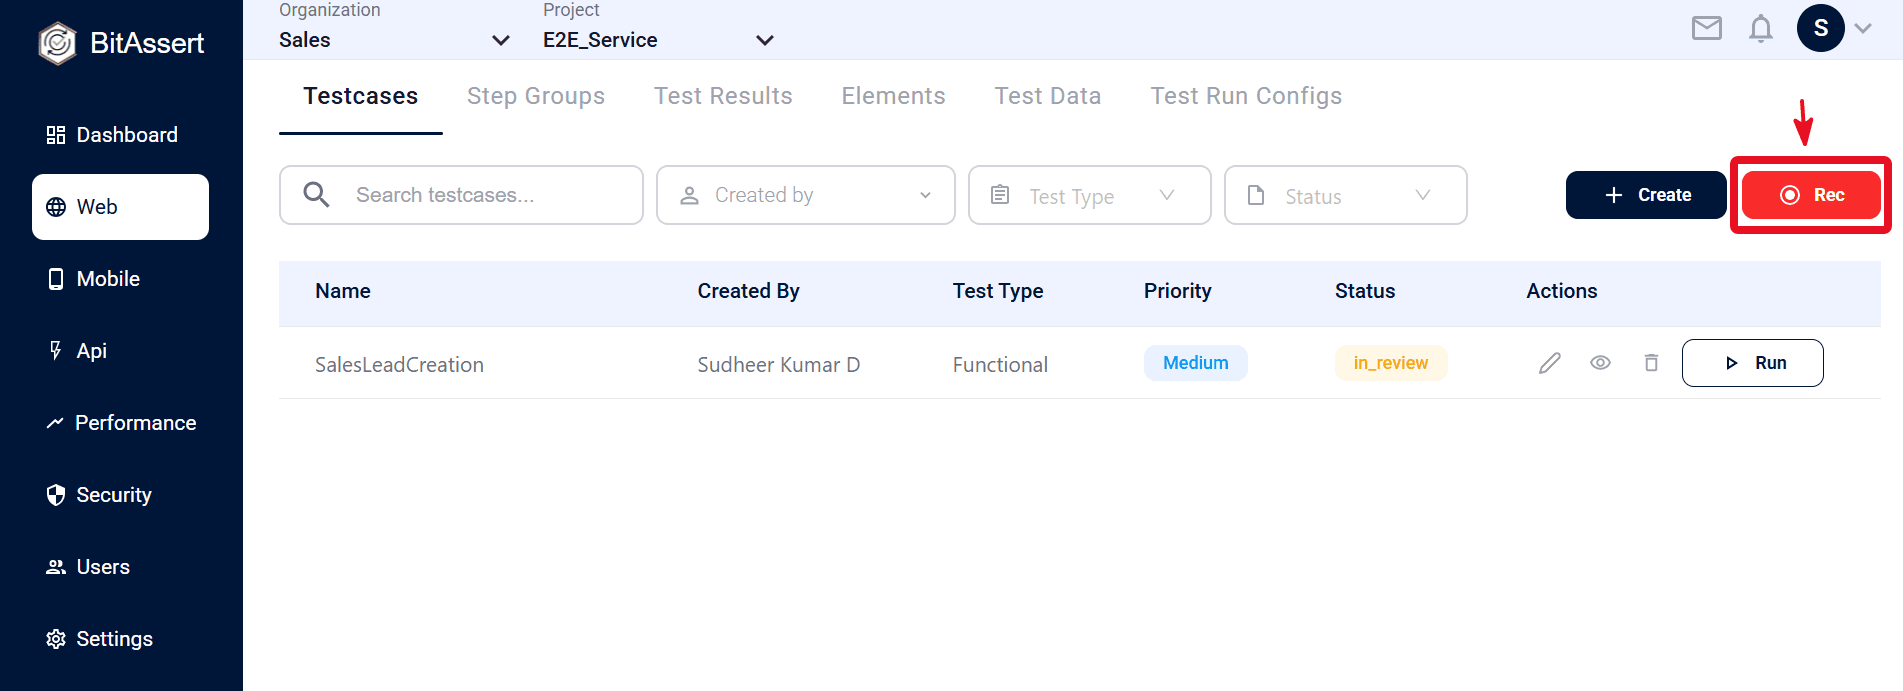Go to the Api sidebar section
This screenshot has height=691, width=1903.
[x=120, y=351]
